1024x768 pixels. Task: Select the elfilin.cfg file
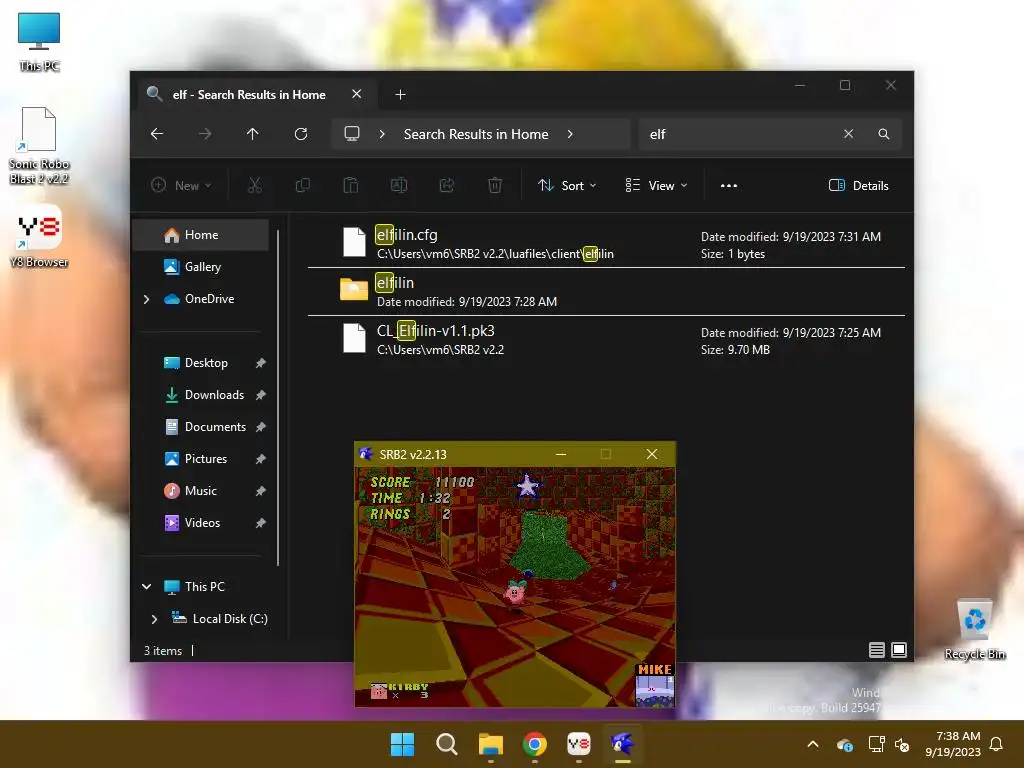click(606, 243)
